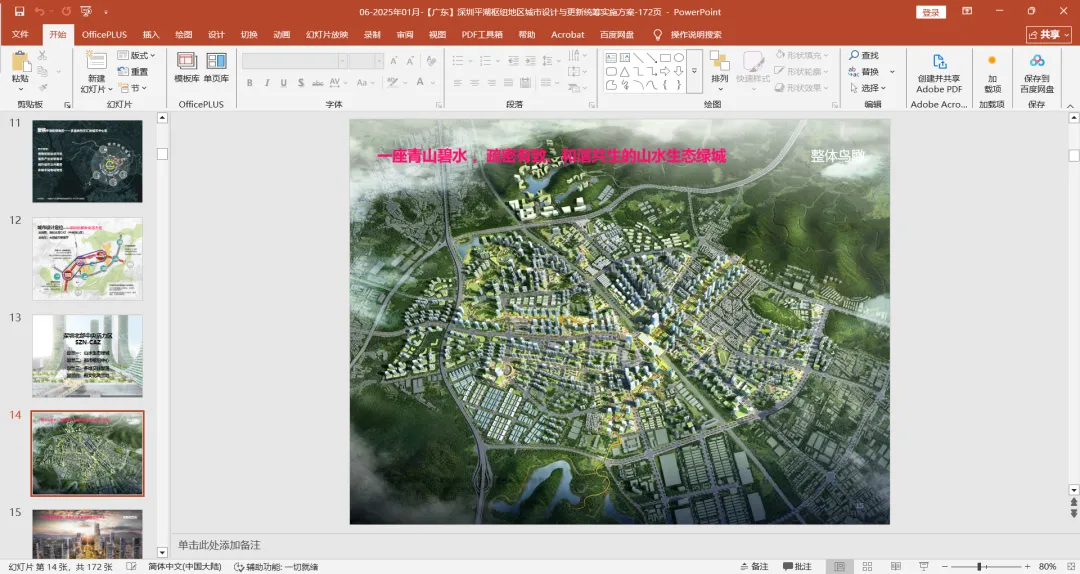
Task: Select slide 13 thumbnail
Action: [x=87, y=356]
